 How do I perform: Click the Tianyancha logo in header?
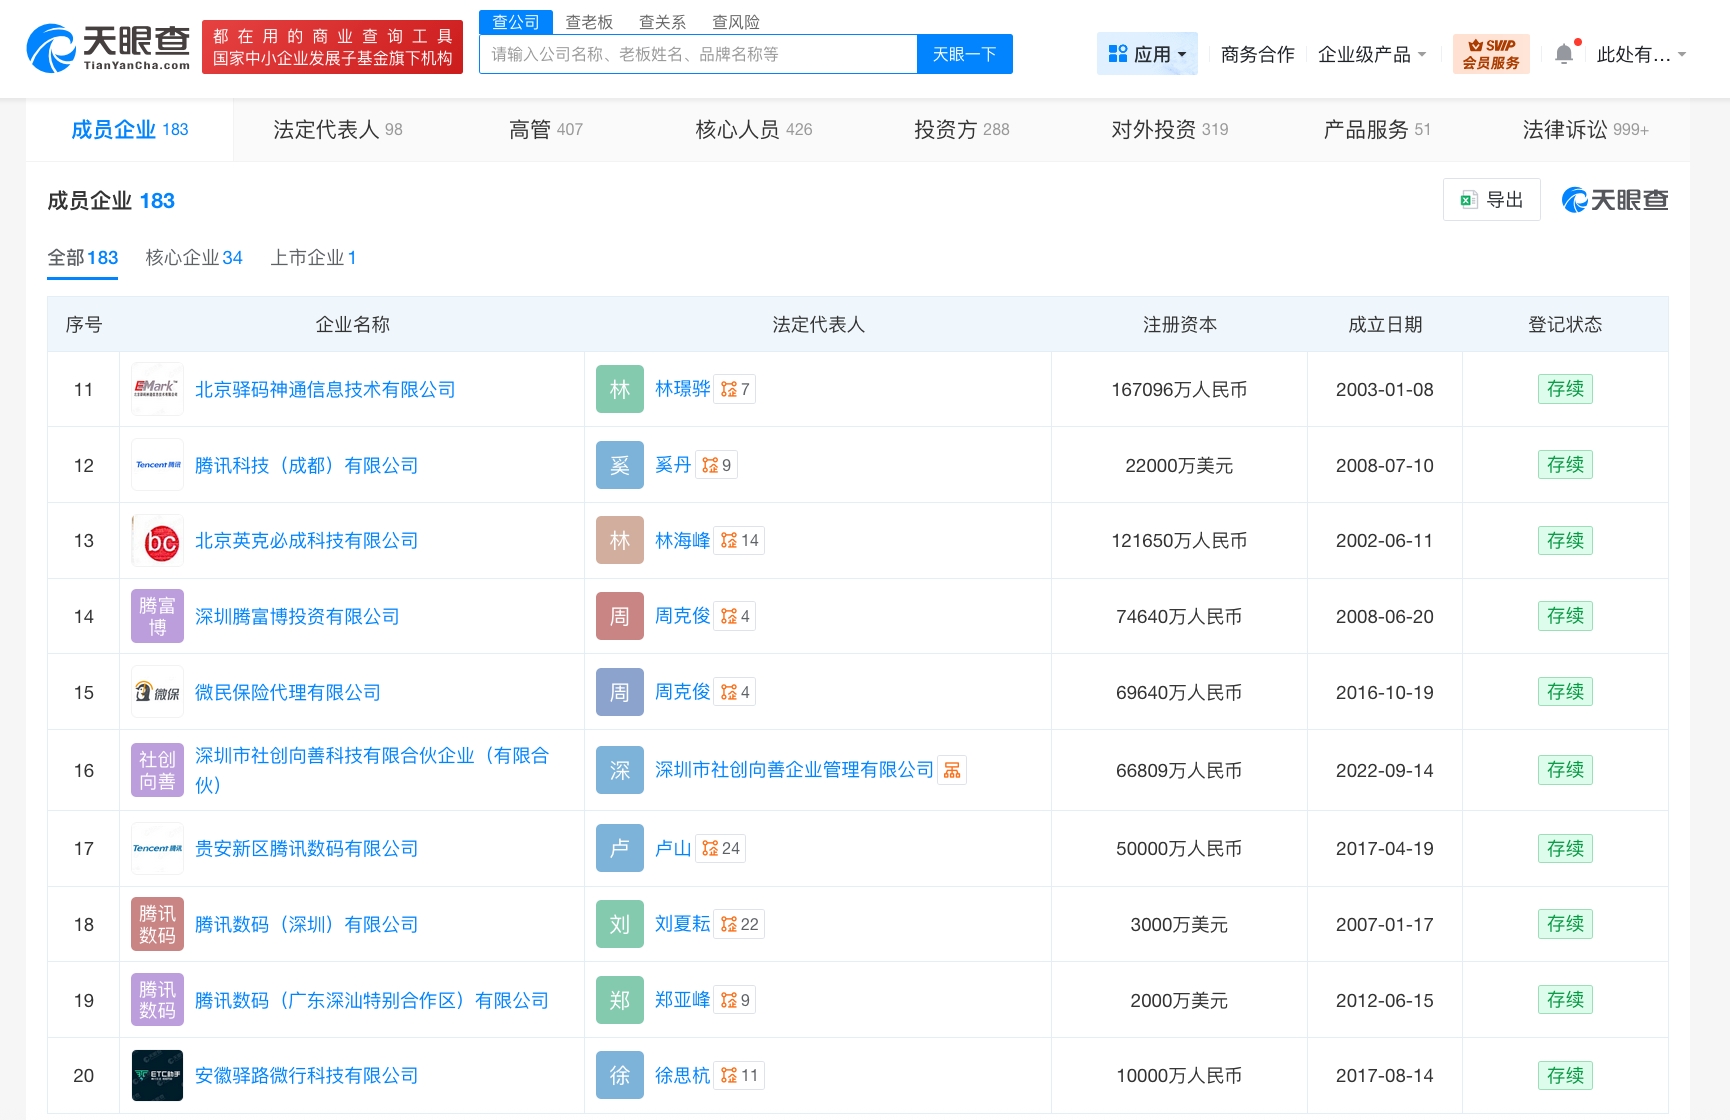108,48
